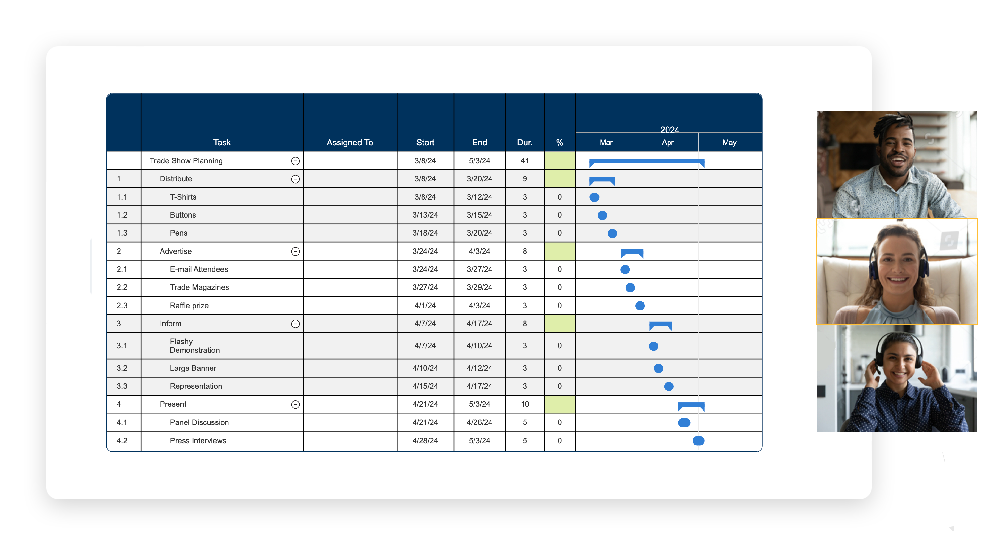Select the Apr month header in timeline
The image size is (1000, 550).
tap(668, 142)
